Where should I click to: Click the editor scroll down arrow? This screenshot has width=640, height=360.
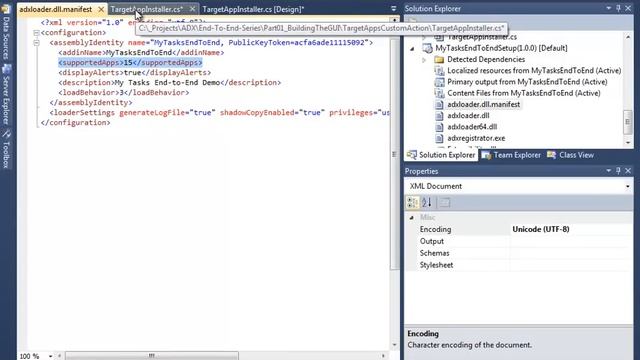(394, 345)
